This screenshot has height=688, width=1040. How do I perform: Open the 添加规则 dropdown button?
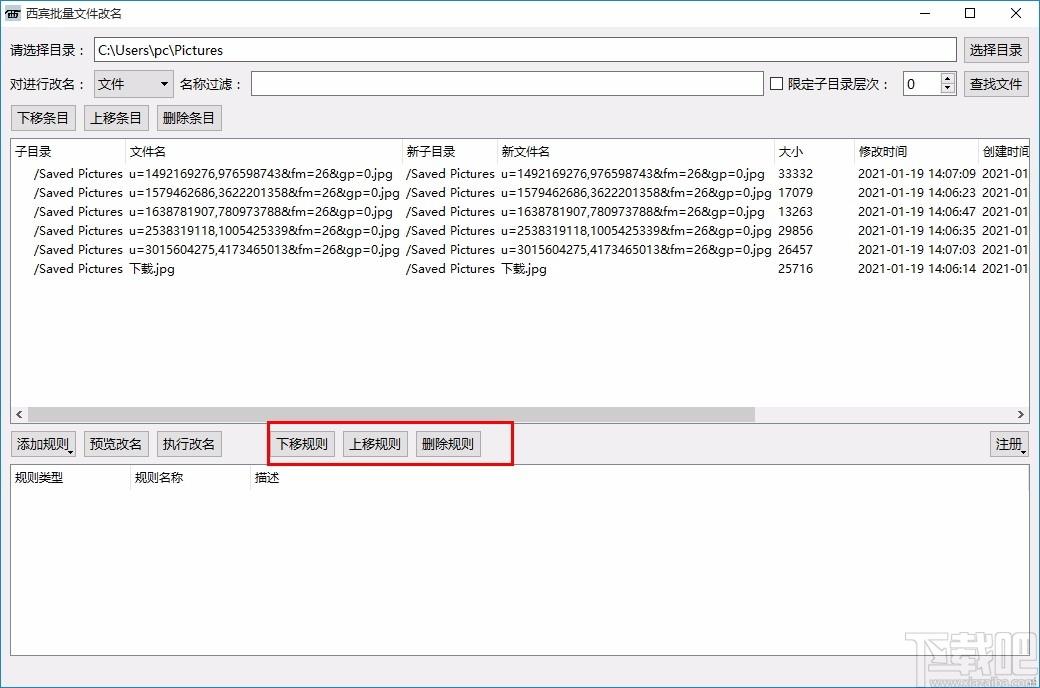pyautogui.click(x=43, y=444)
